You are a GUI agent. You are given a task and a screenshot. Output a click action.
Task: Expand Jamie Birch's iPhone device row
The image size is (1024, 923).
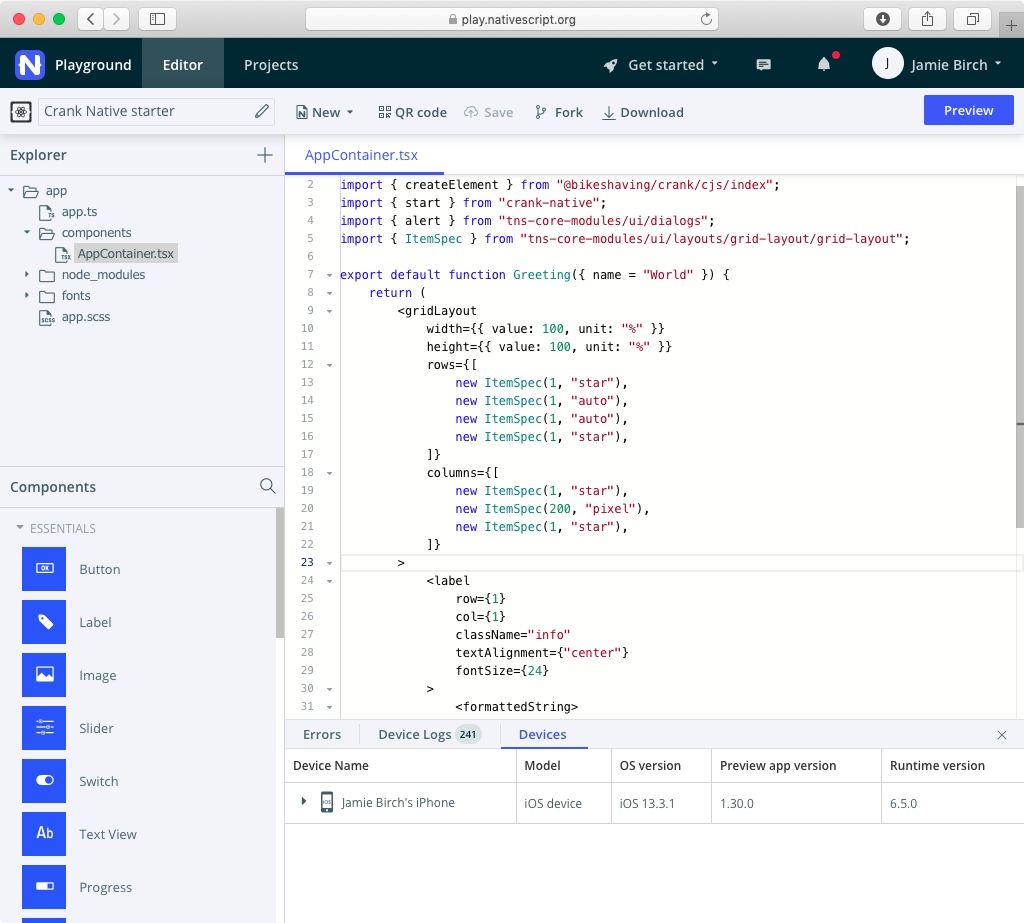304,802
